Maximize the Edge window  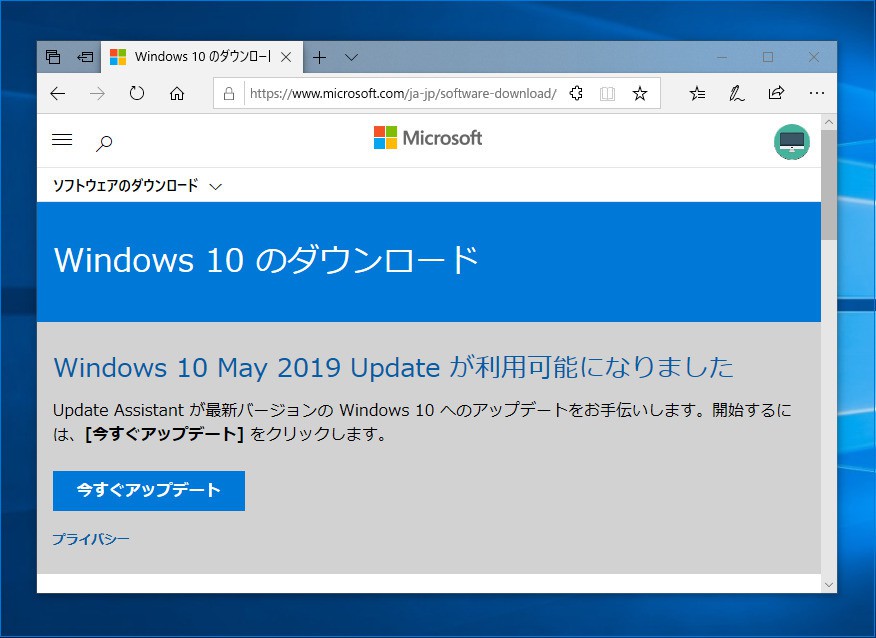pyautogui.click(x=768, y=57)
